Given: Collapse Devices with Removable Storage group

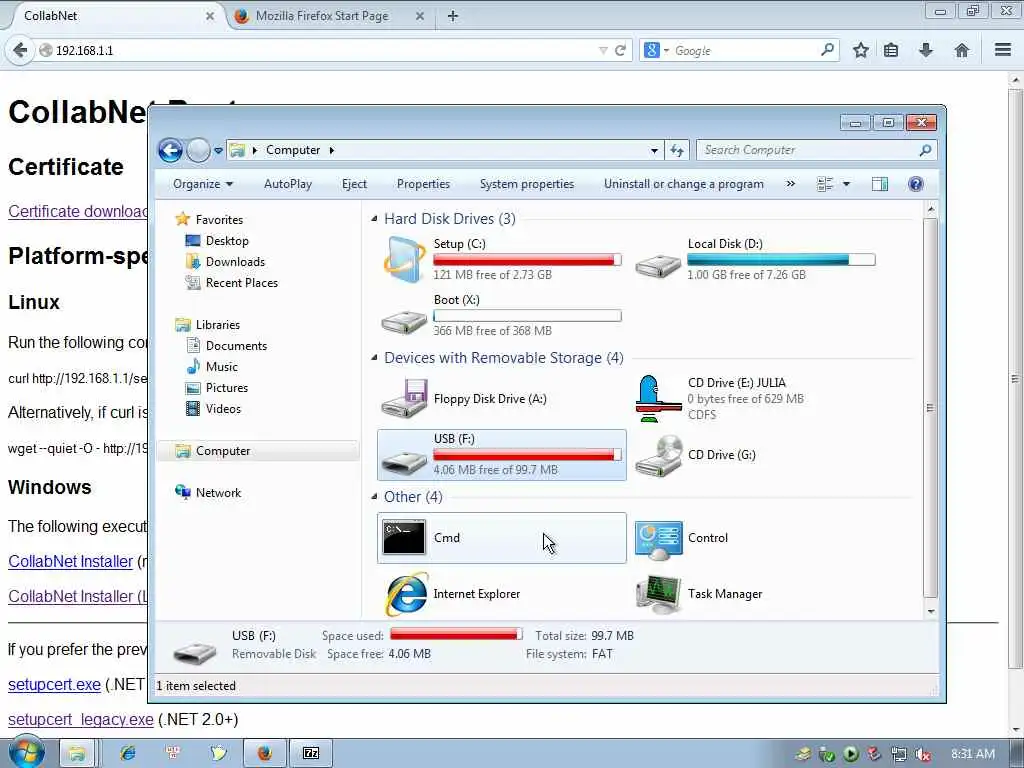Looking at the screenshot, I should [x=374, y=358].
